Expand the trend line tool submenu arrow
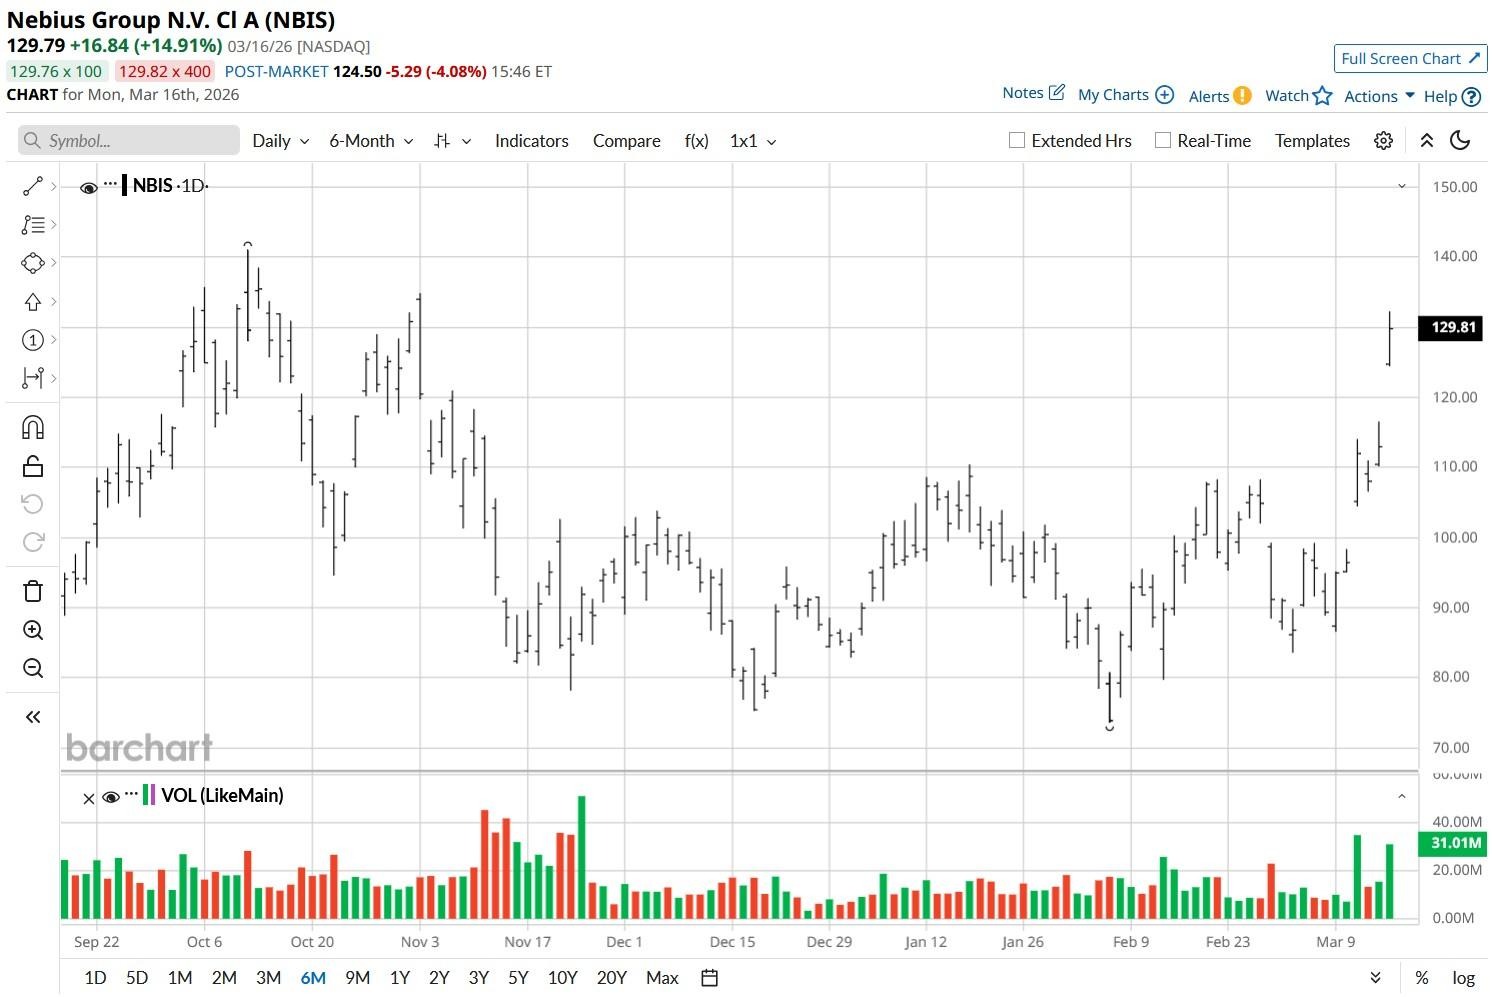Screen dimensions: 1492x997 point(53,186)
